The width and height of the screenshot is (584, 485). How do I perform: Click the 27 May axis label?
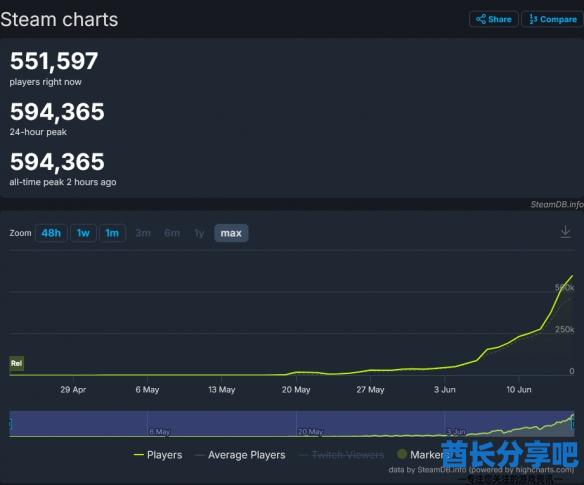click(x=370, y=390)
